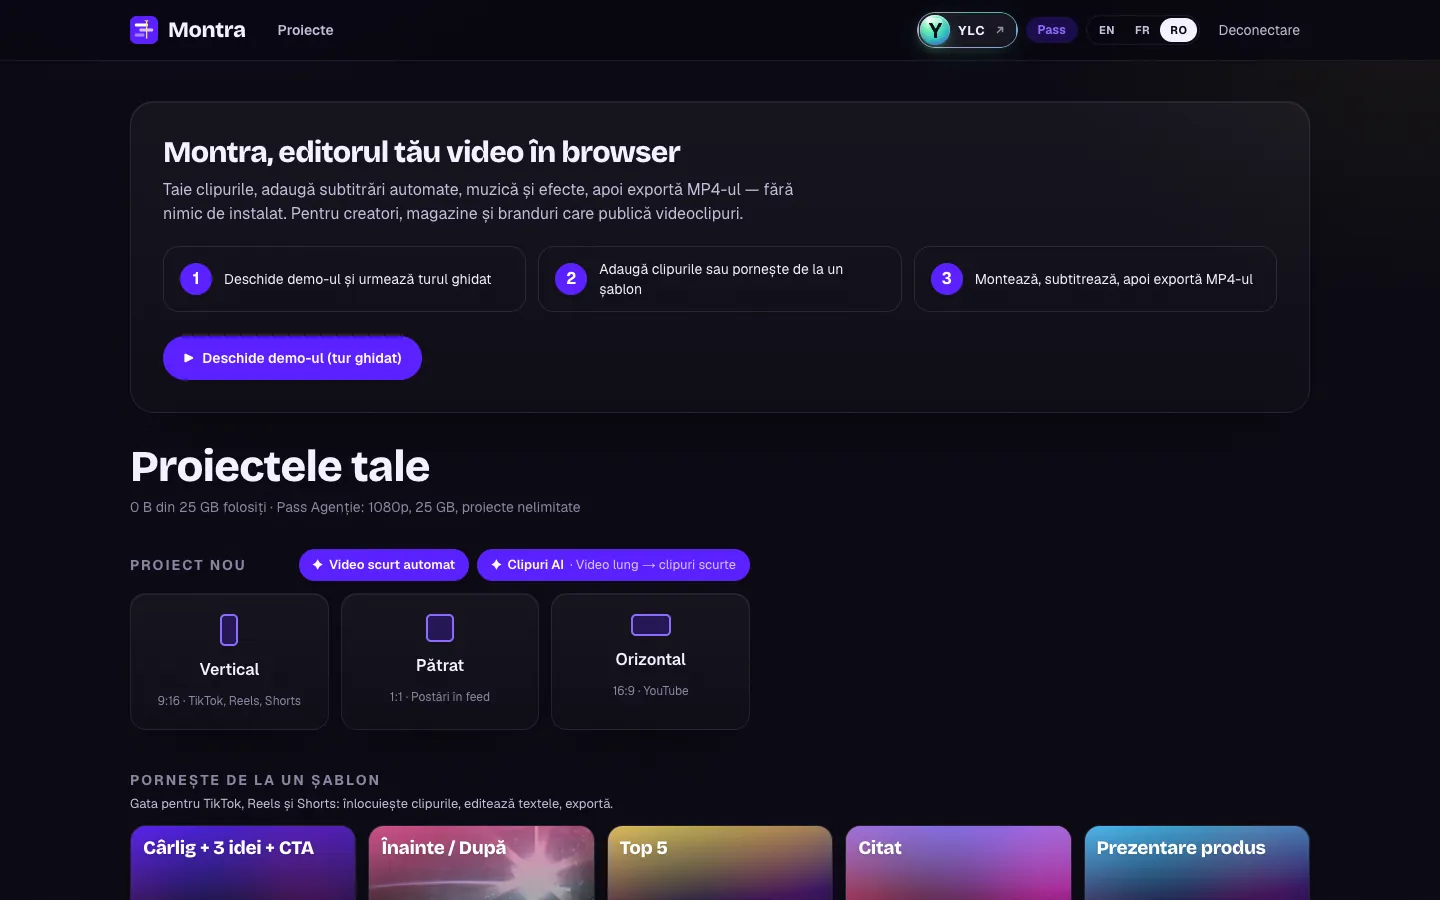
Task: Click the Montra logo icon
Action: pyautogui.click(x=144, y=30)
